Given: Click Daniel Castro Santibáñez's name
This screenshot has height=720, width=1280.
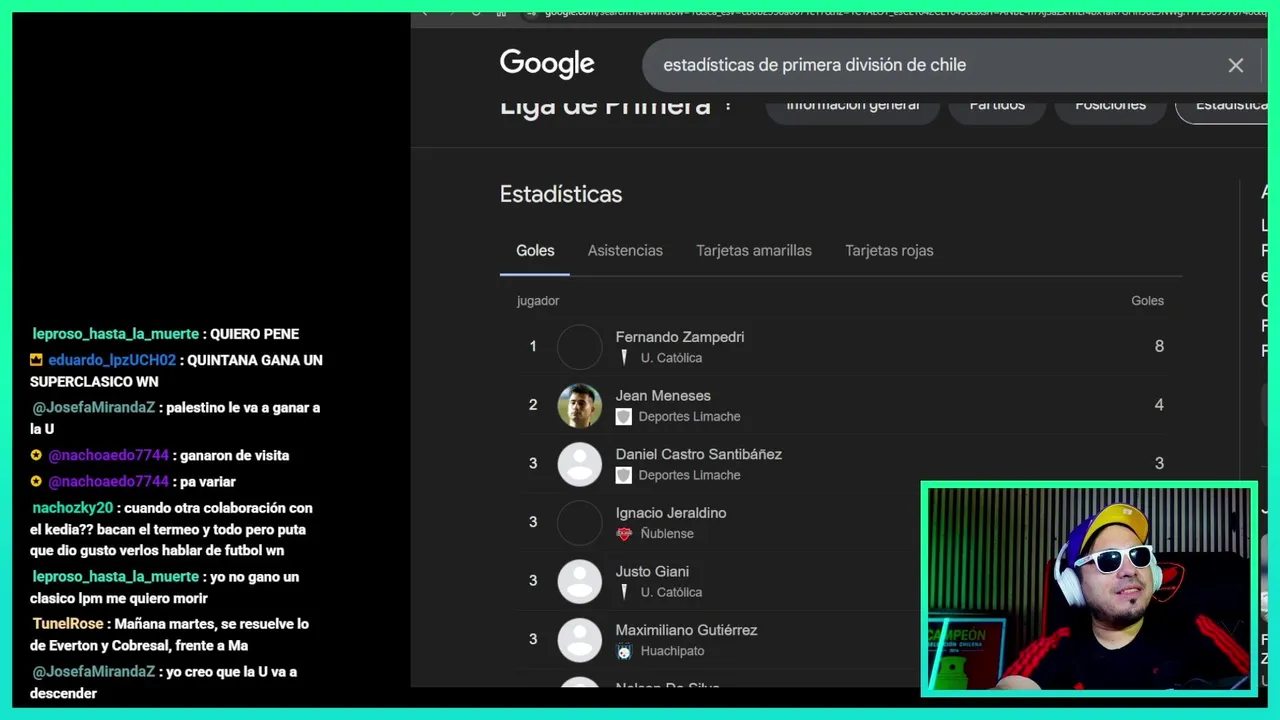Looking at the screenshot, I should click(x=699, y=454).
